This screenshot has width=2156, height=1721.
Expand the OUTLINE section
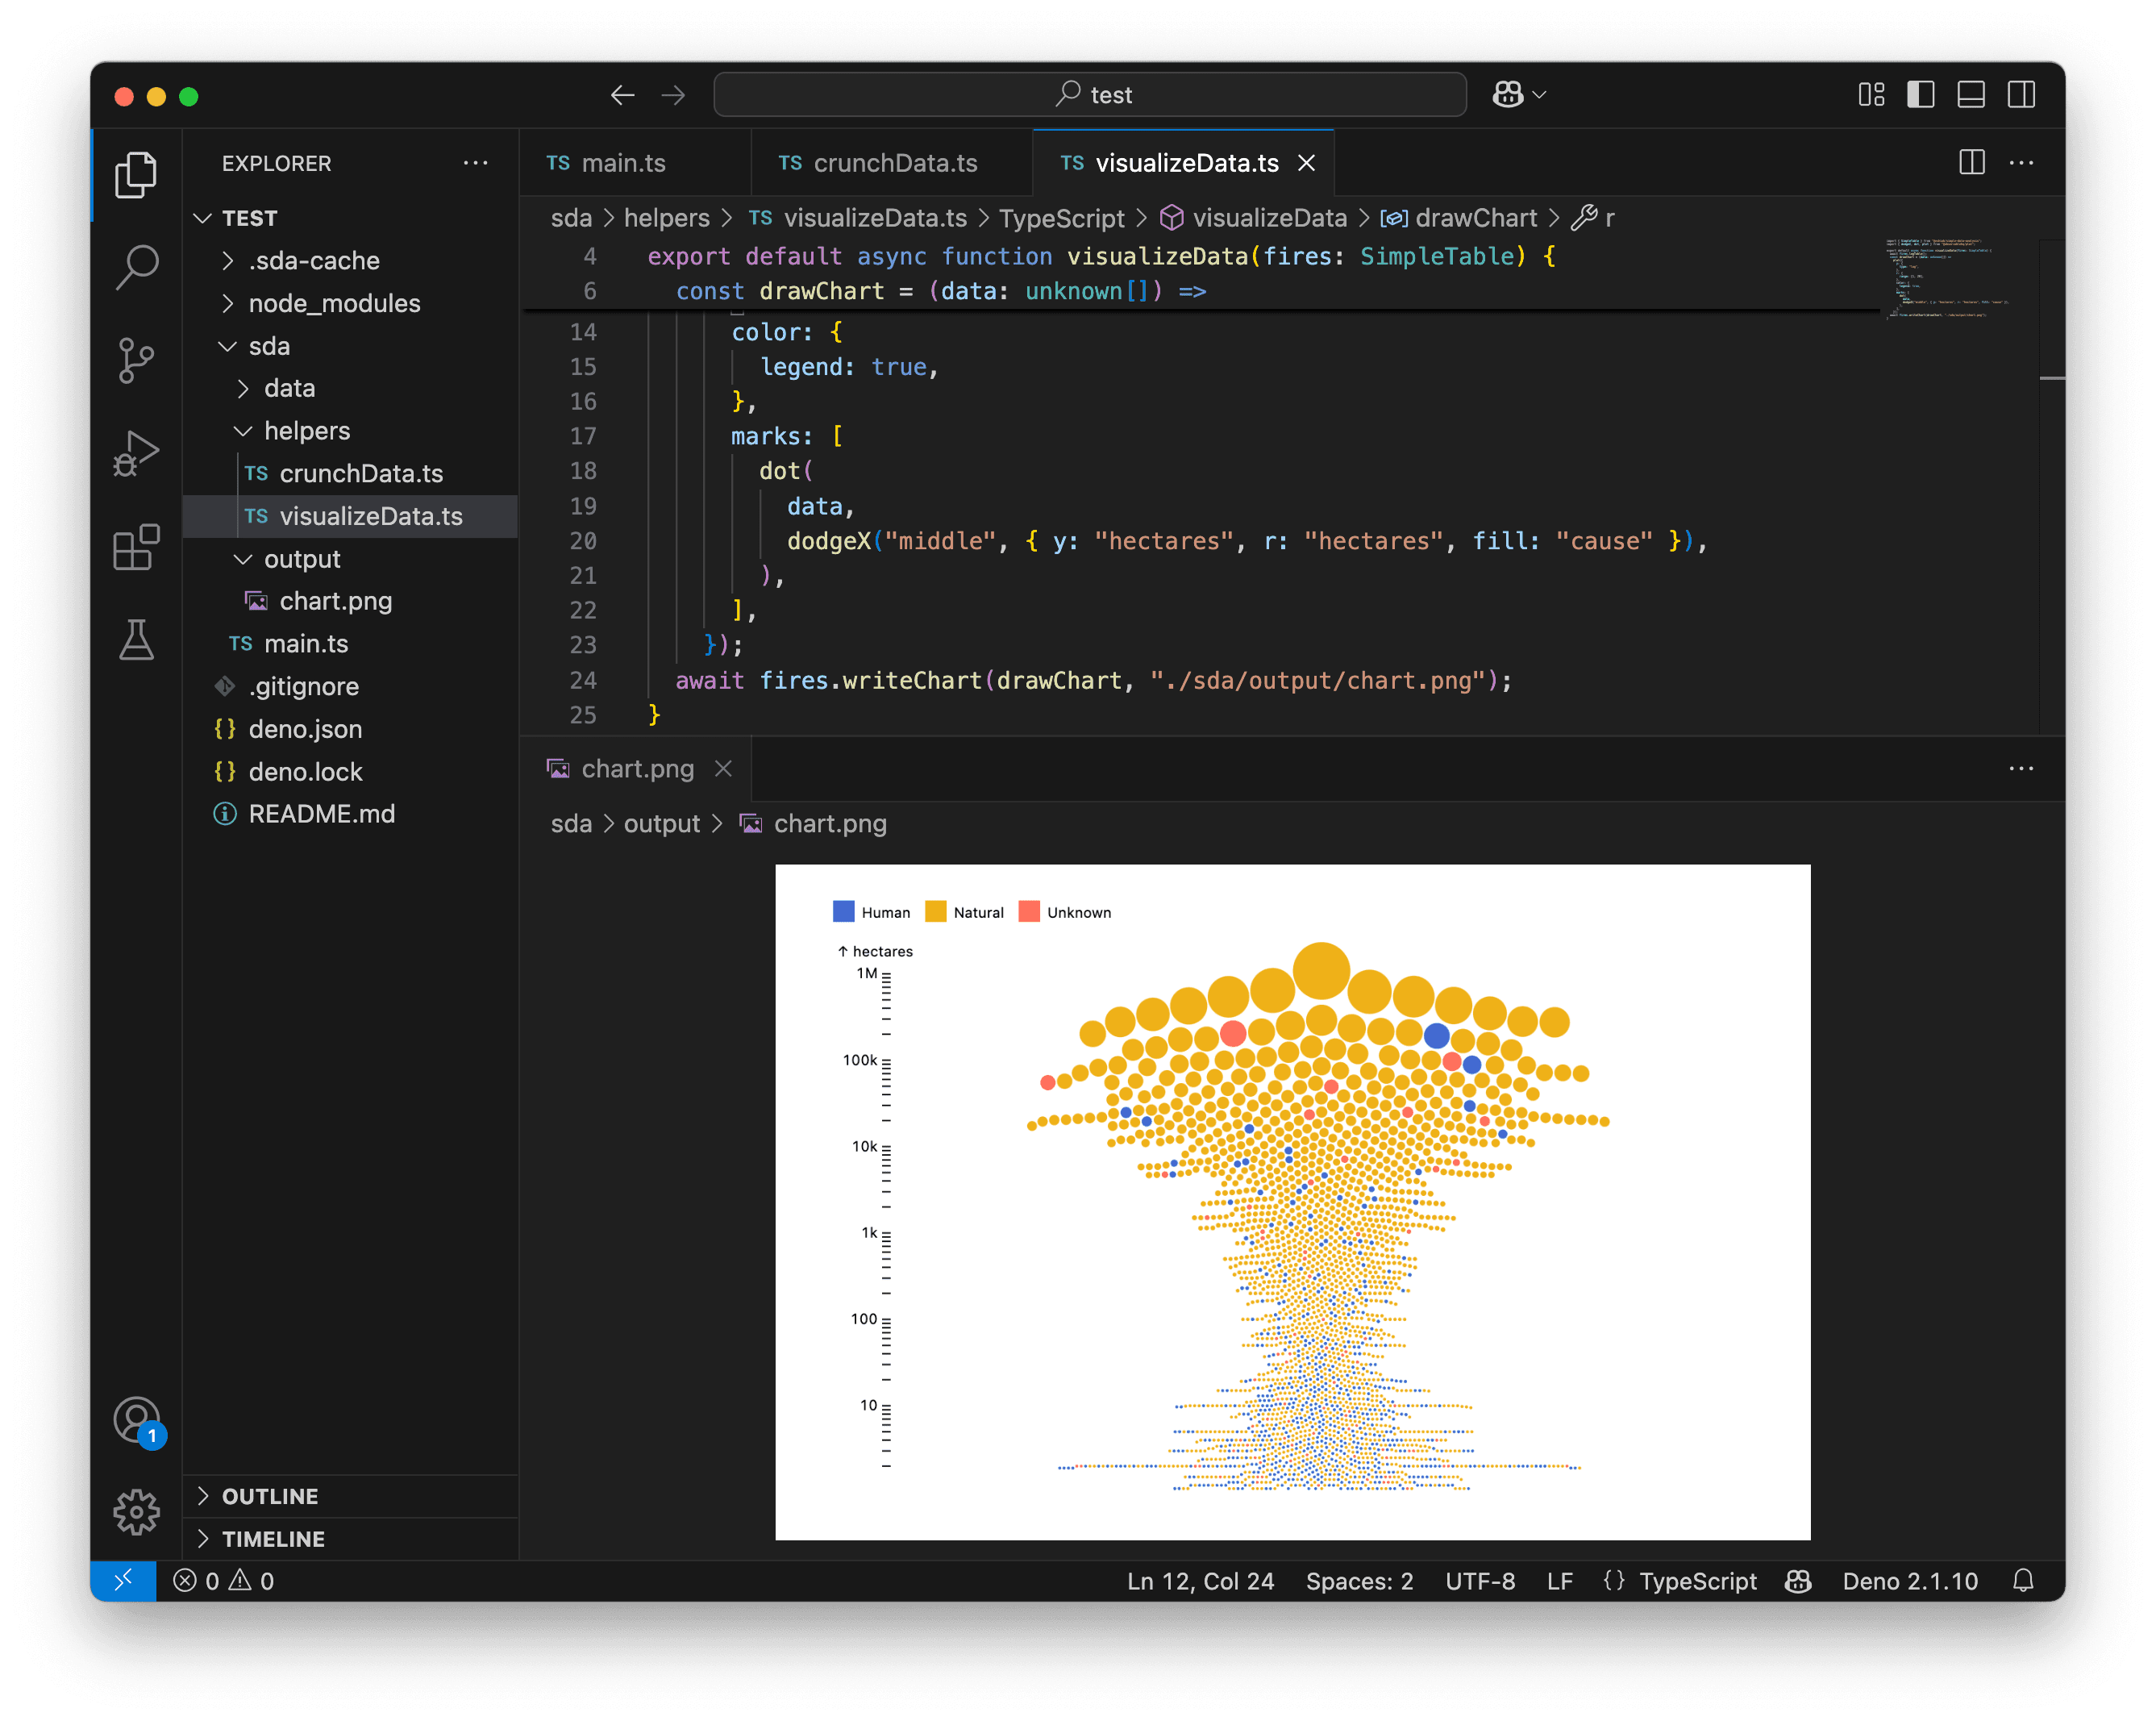[269, 1496]
